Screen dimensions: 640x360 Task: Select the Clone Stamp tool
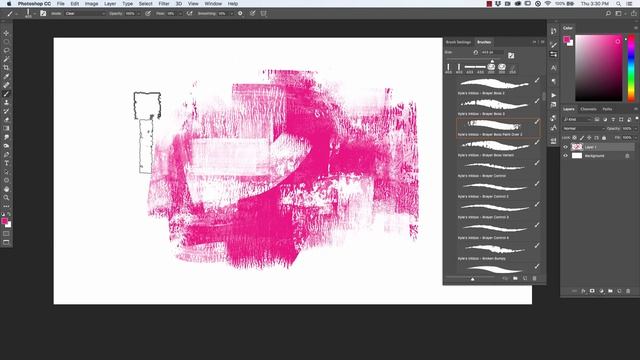click(x=6, y=102)
